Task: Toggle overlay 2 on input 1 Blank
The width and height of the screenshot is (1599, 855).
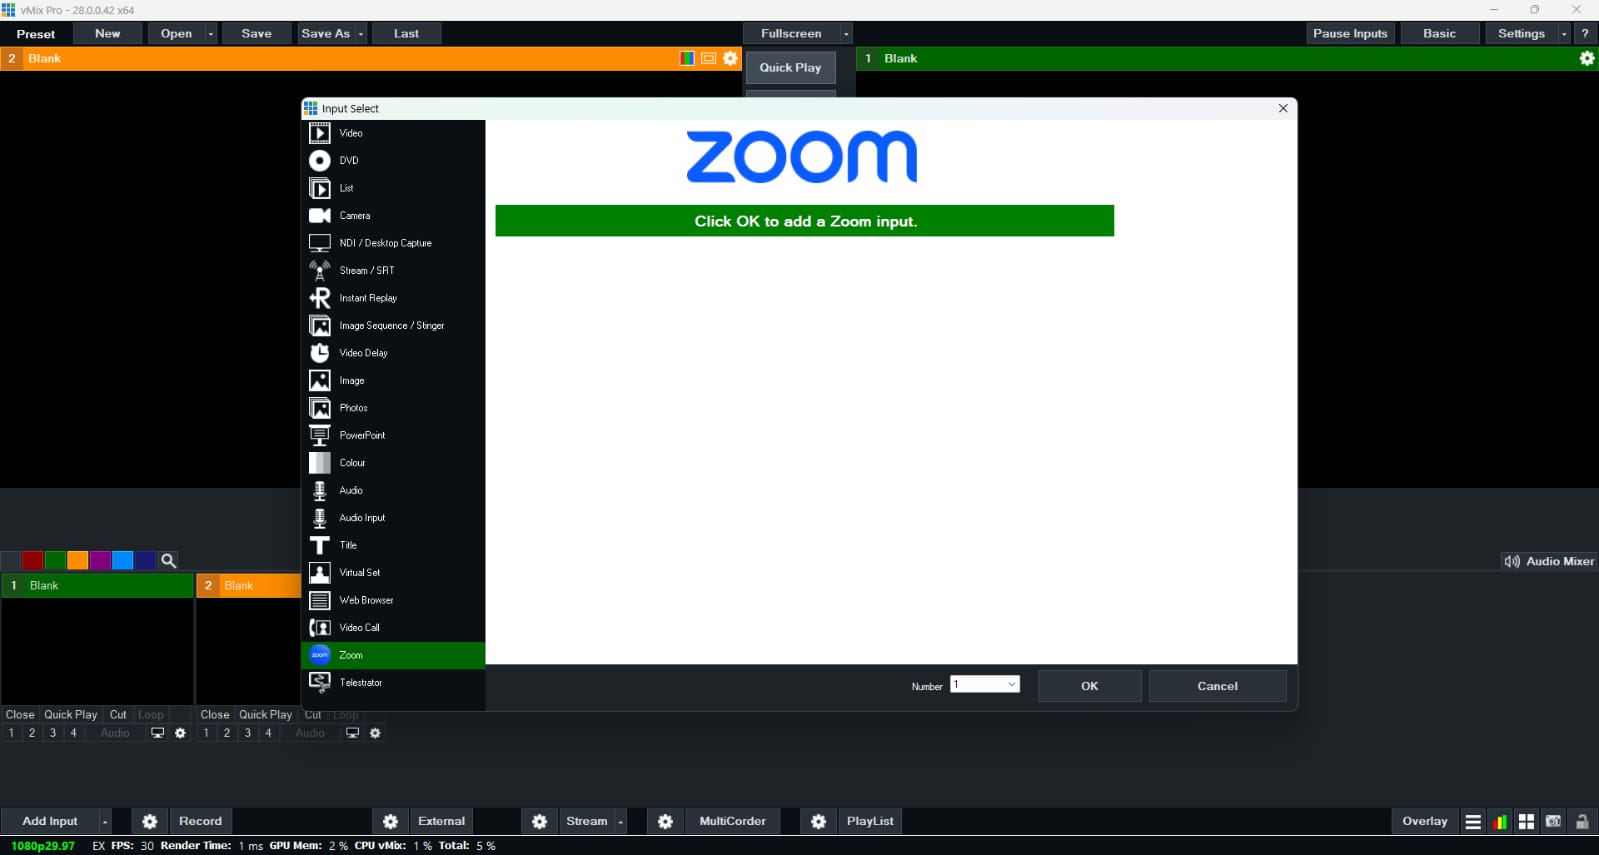Action: [x=32, y=733]
